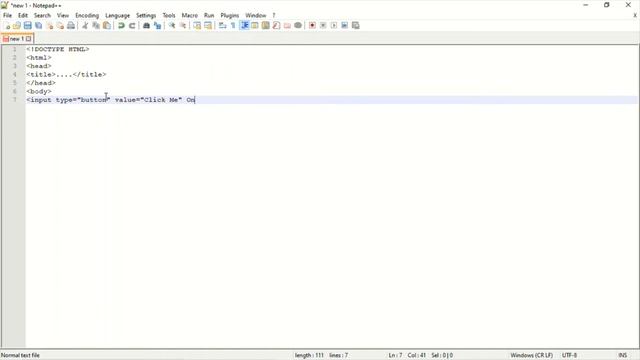The height and width of the screenshot is (360, 640).
Task: Click the Save All toolbar icon
Action: (38, 26)
